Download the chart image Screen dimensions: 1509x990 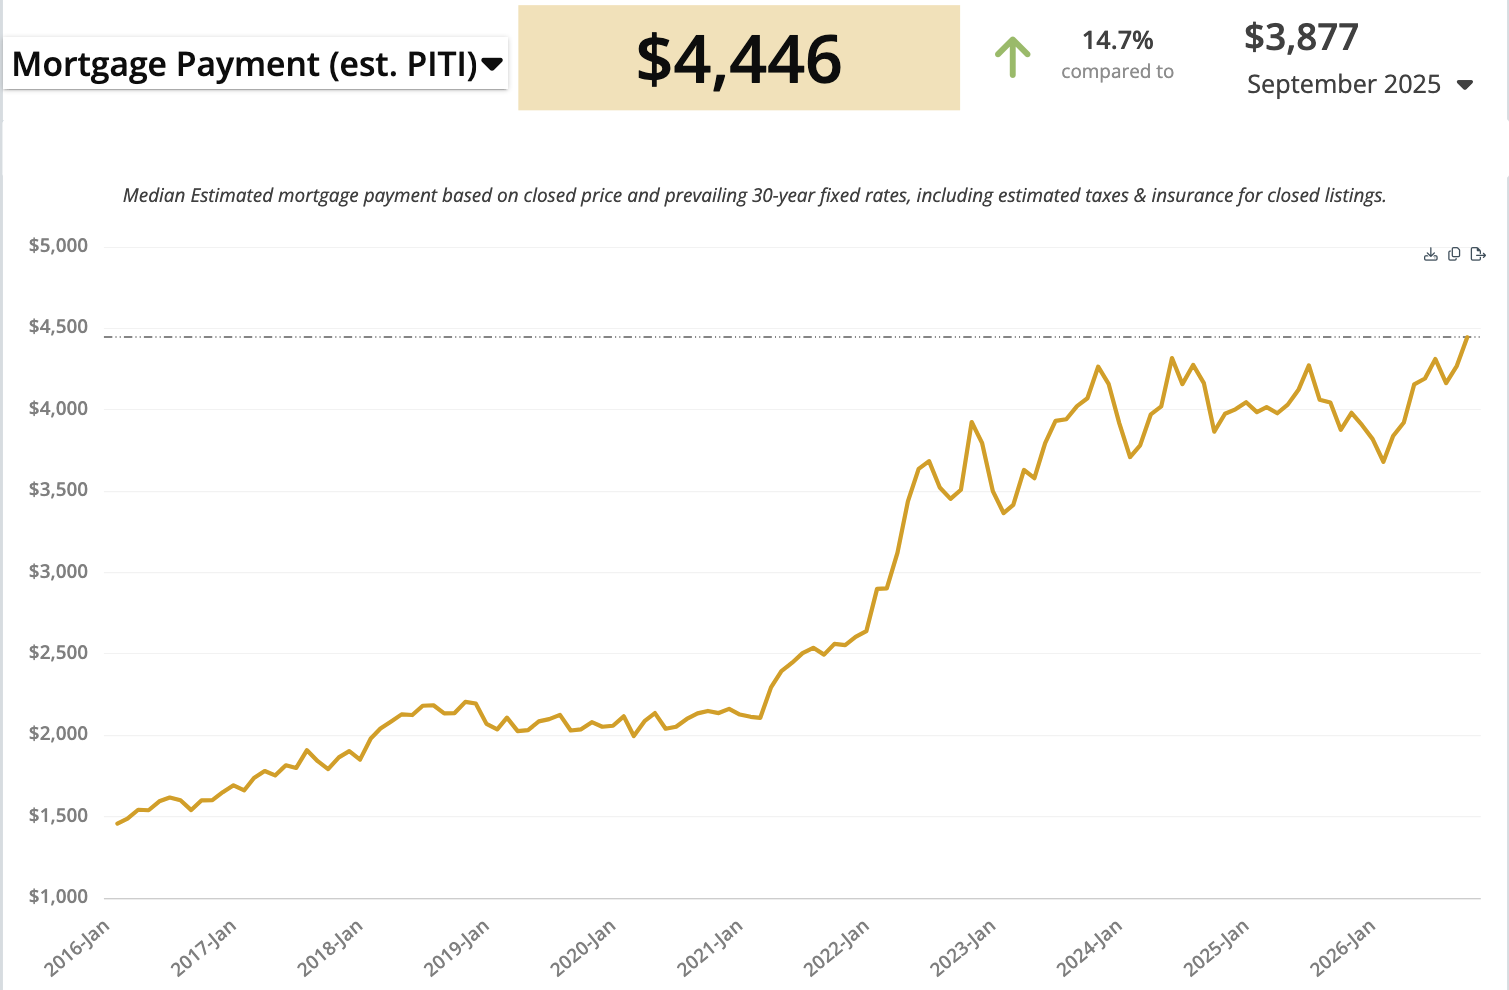[x=1430, y=254]
